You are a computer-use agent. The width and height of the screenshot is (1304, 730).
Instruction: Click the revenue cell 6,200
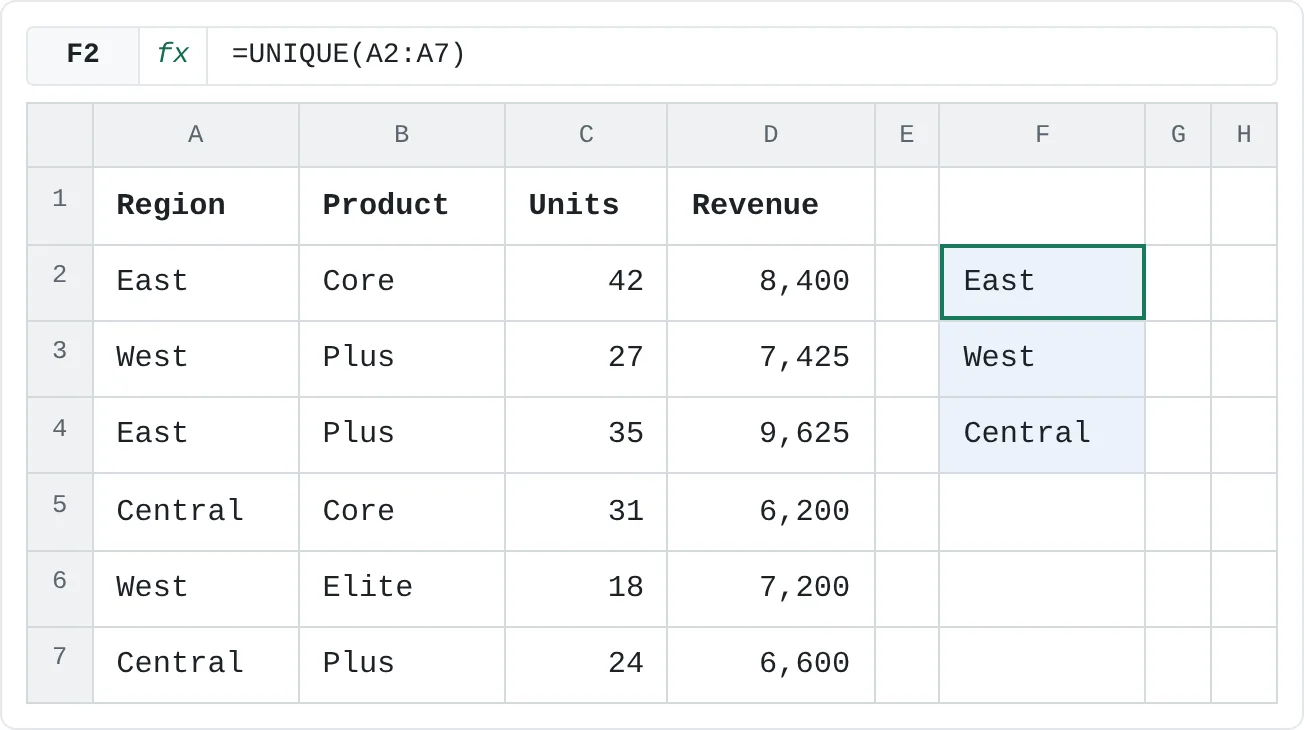tap(771, 512)
